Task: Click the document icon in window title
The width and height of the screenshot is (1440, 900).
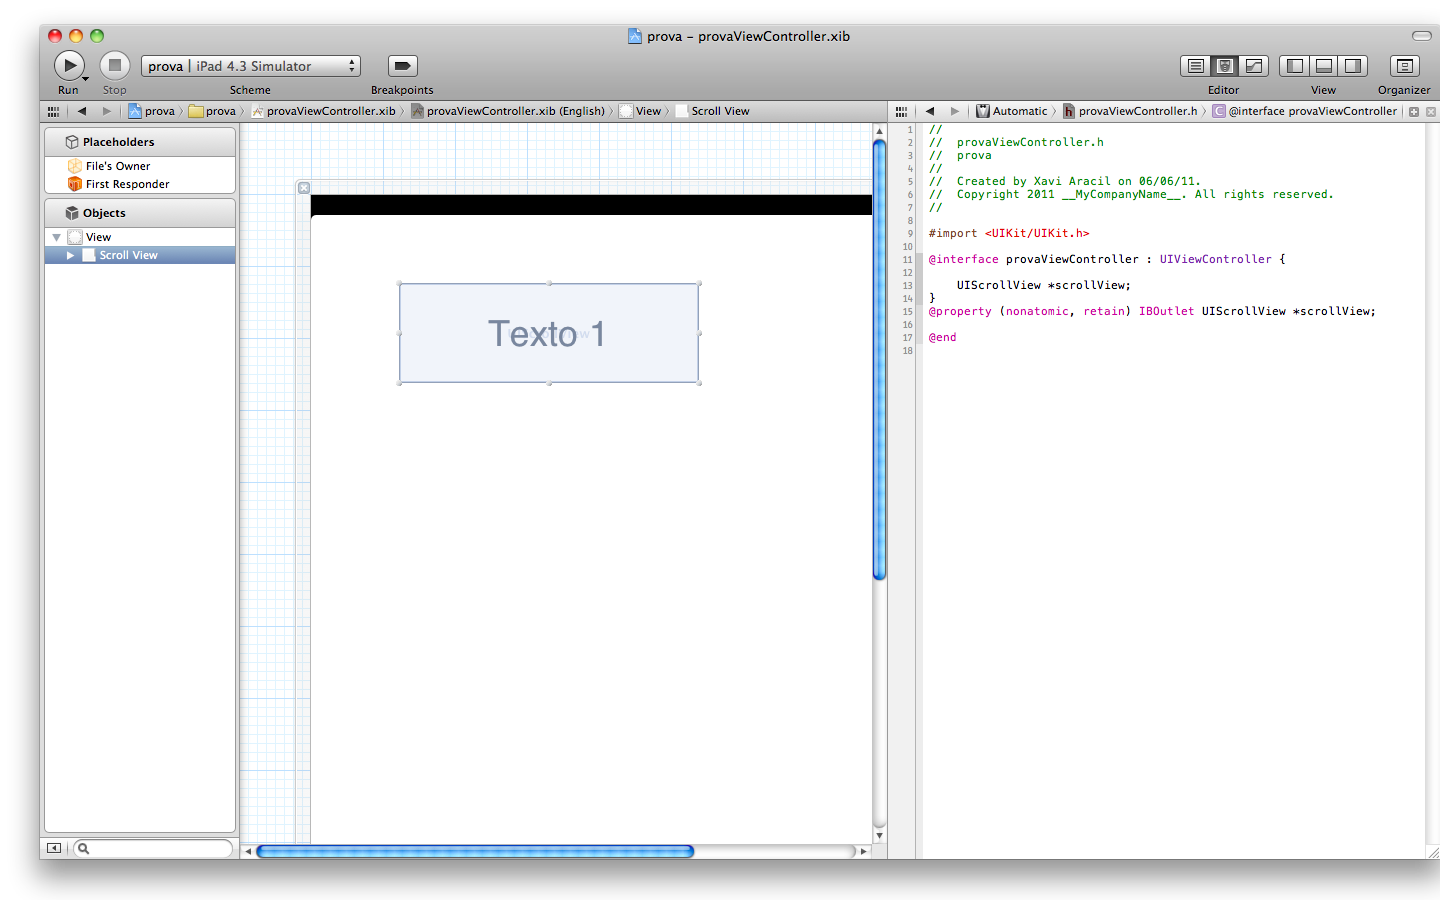Action: [x=635, y=36]
